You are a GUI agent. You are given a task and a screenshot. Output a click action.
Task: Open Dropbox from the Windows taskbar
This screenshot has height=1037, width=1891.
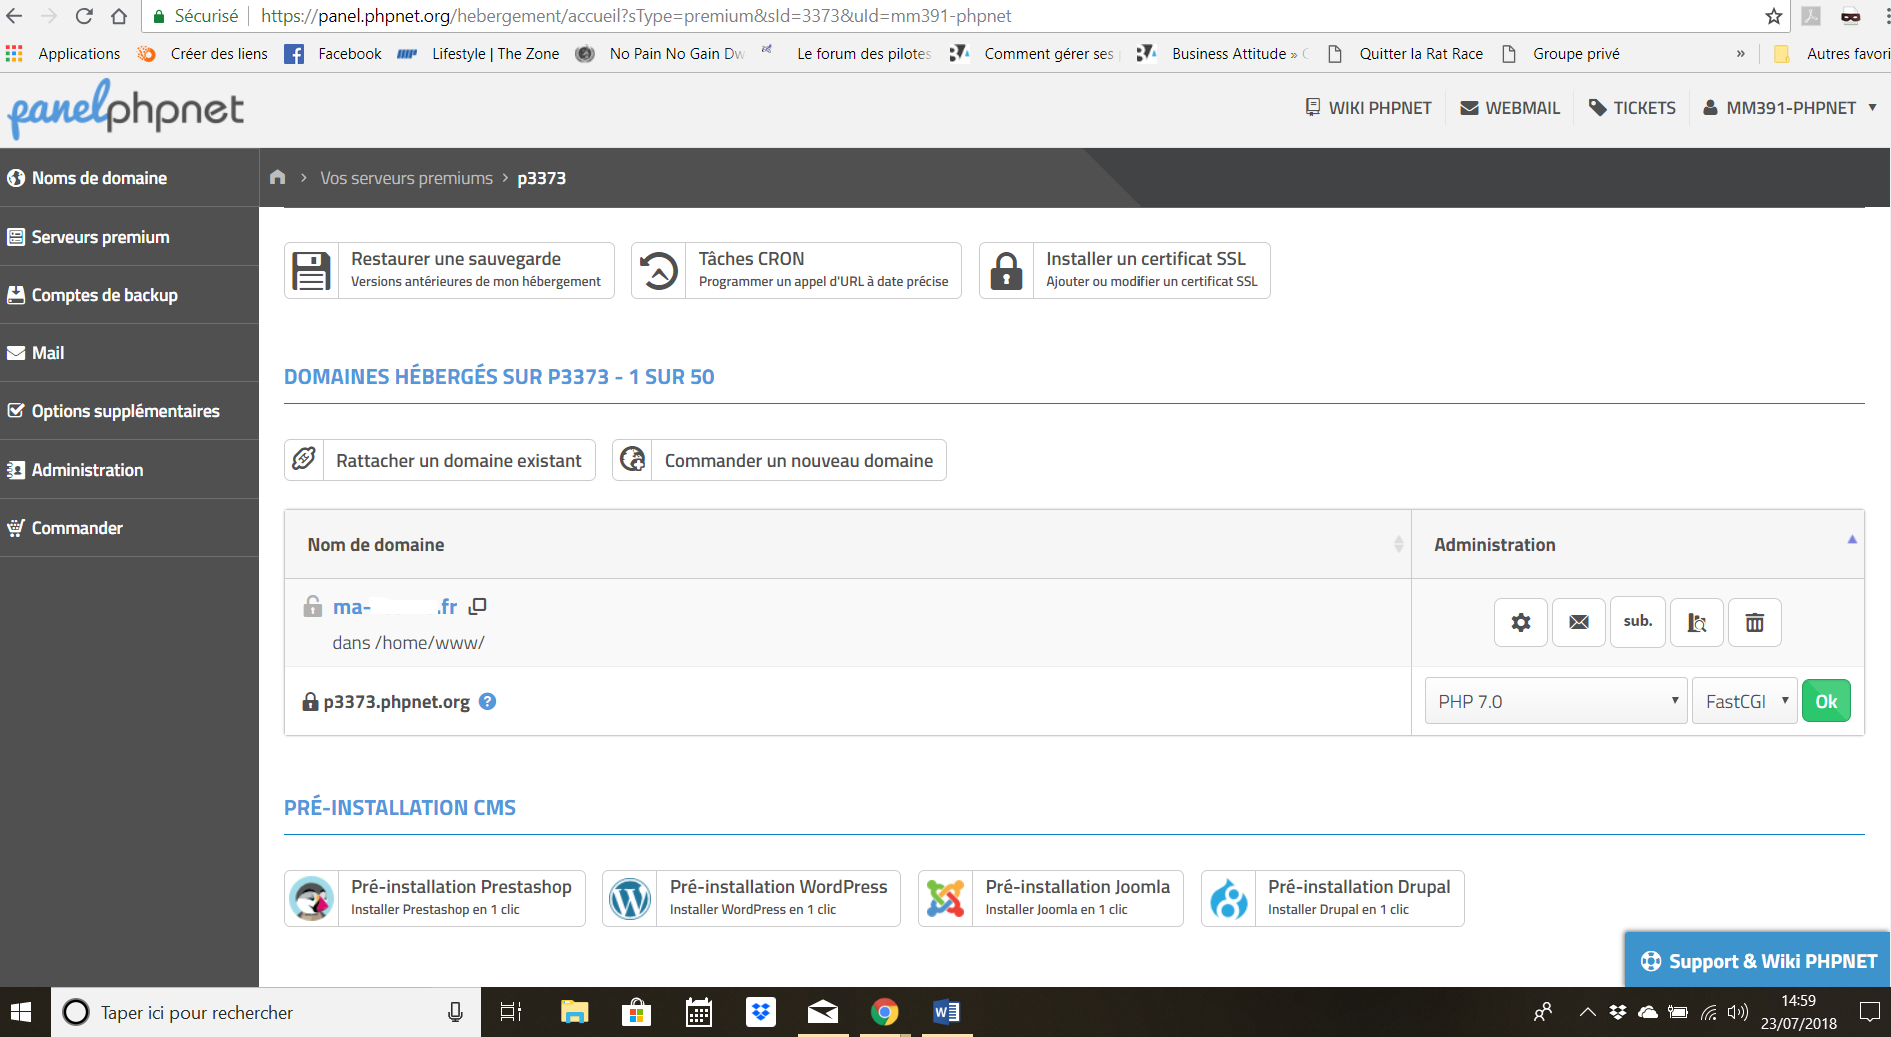(761, 1012)
